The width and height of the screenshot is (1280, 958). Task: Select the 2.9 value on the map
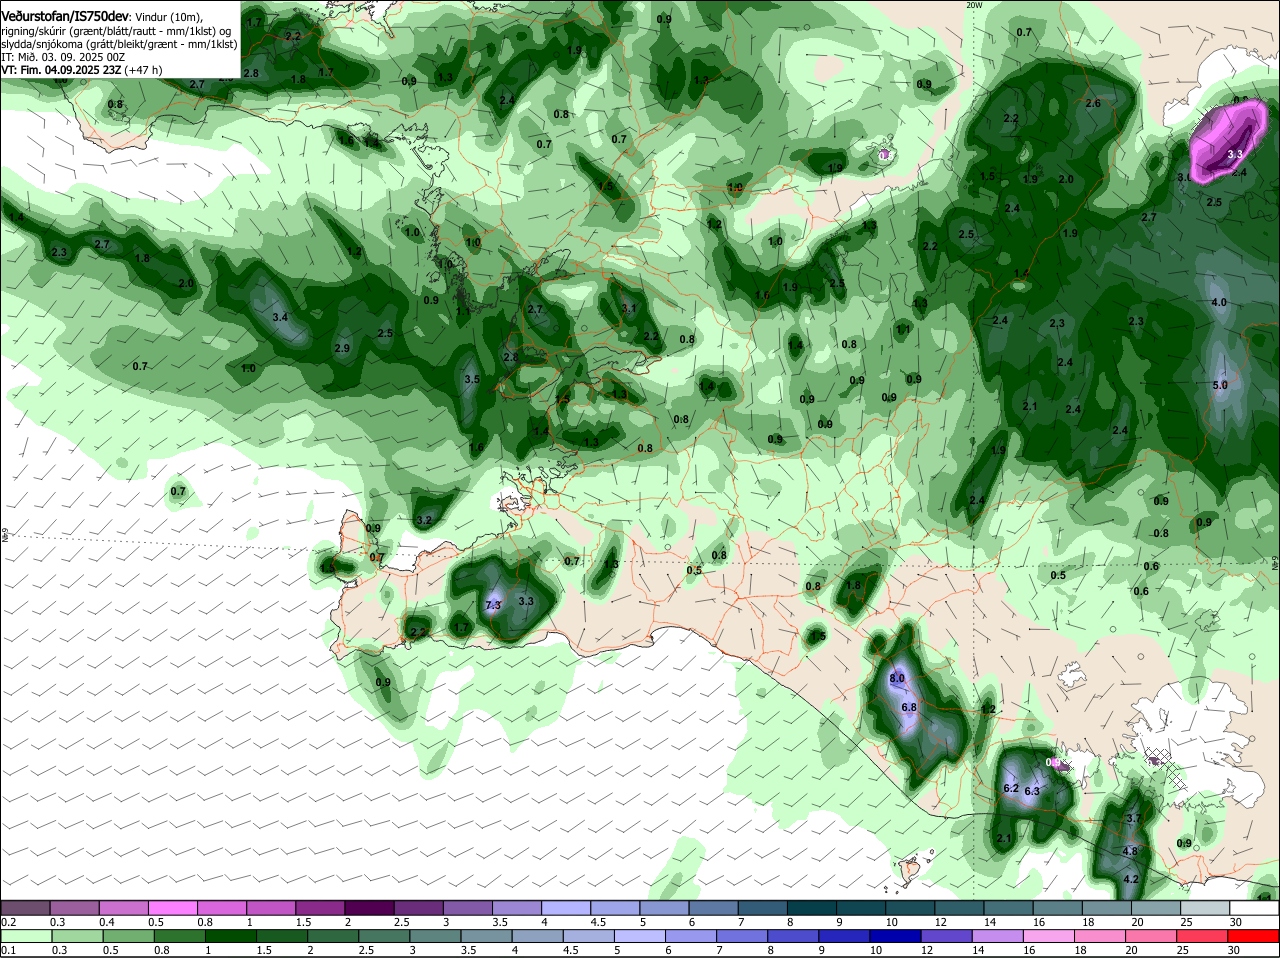click(x=342, y=348)
